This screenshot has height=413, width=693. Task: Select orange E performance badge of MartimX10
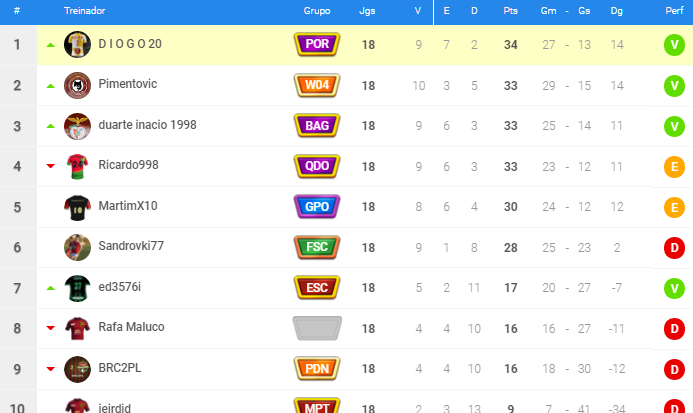coord(674,207)
